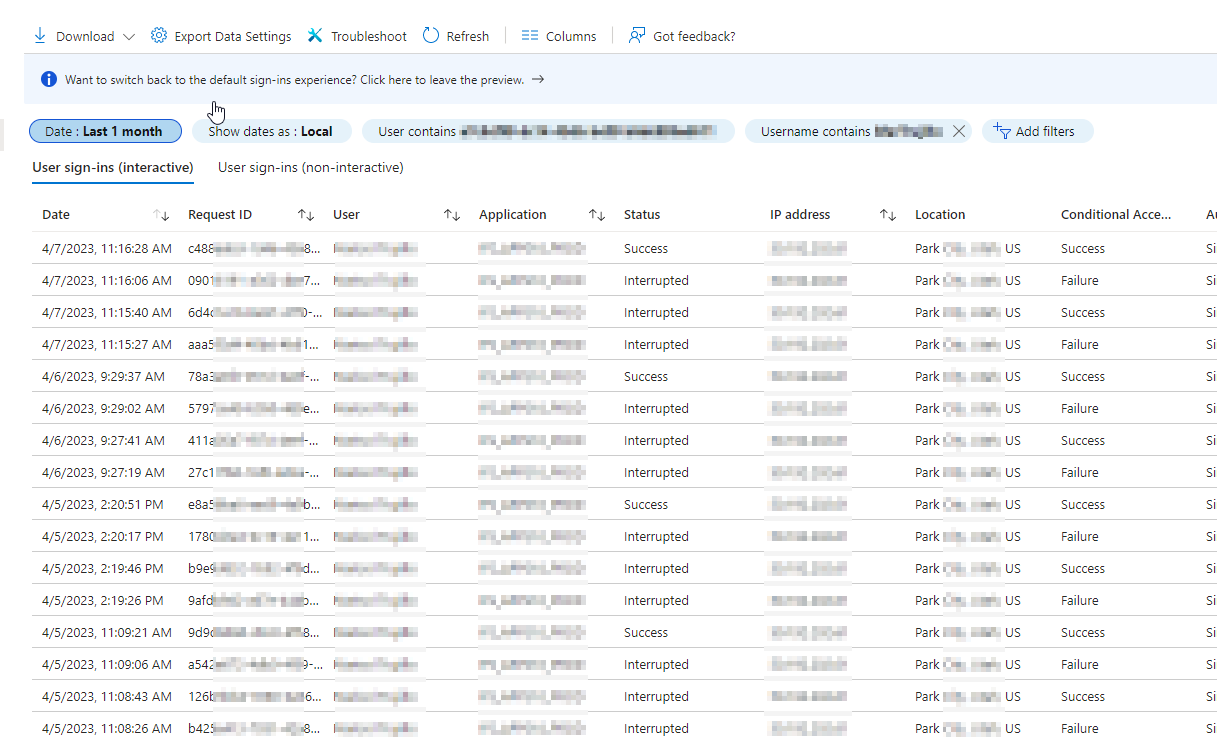Select the 4/5/2023, 11:09:06 AM row
Screen dimensions: 1217x743
click(624, 664)
